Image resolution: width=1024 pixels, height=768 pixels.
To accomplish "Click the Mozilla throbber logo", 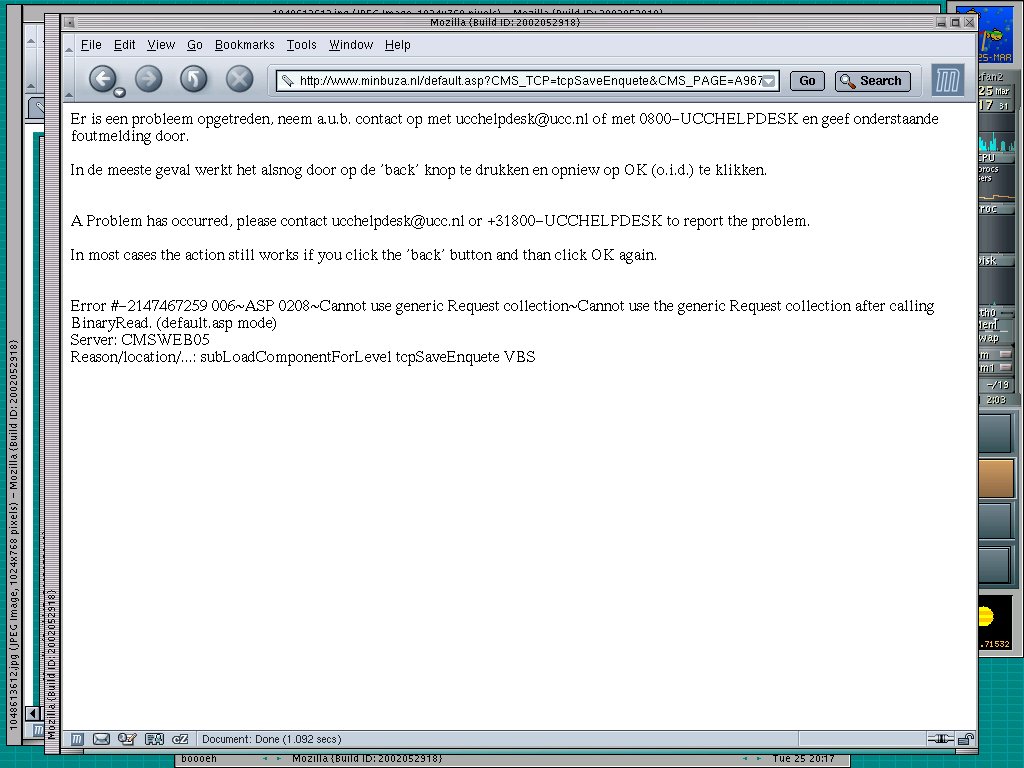I will pyautogui.click(x=948, y=81).
